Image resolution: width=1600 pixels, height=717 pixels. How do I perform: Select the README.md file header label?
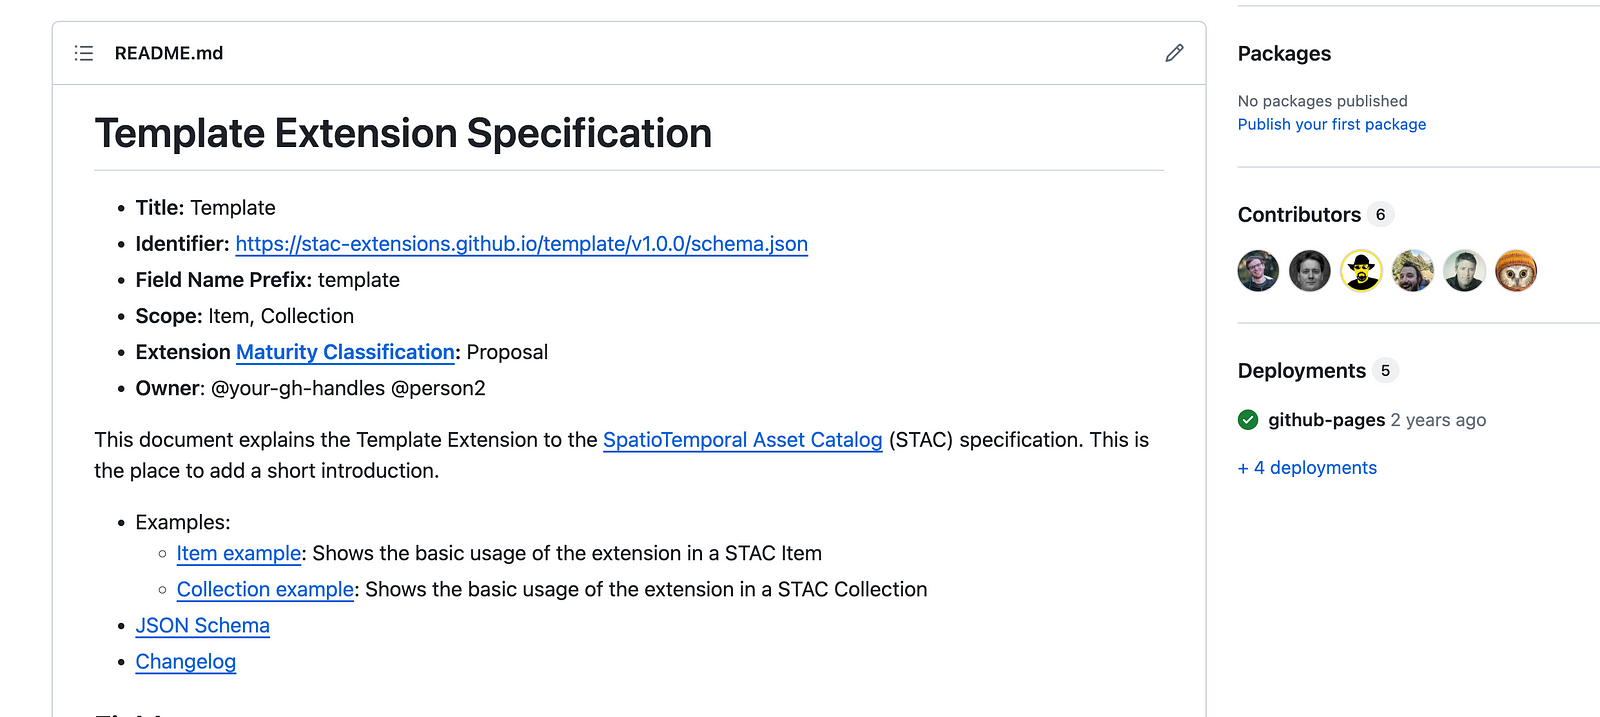pos(168,53)
